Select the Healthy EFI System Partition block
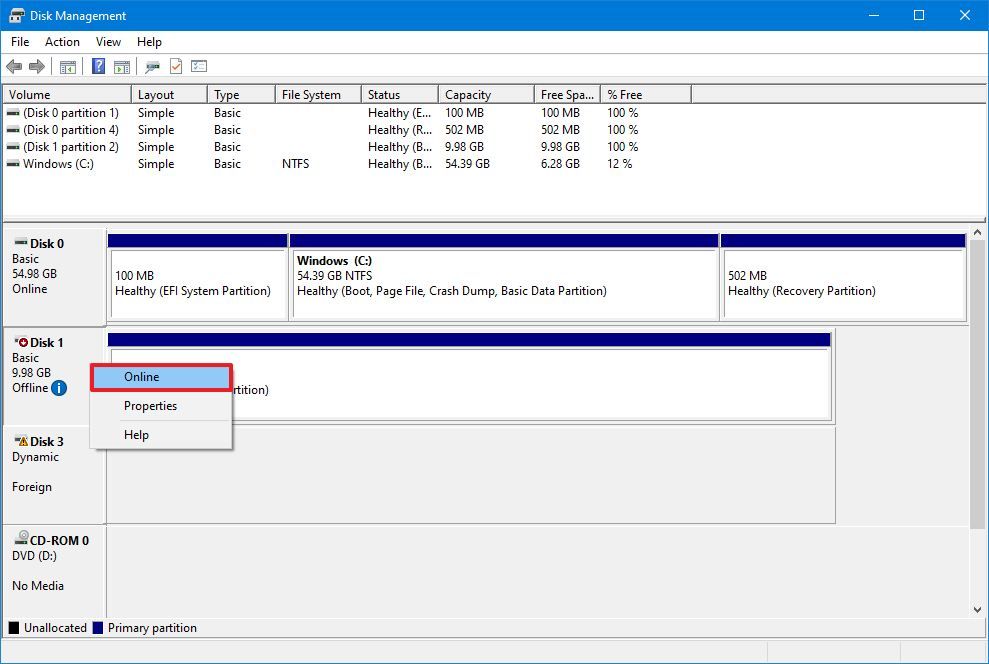 [x=197, y=277]
